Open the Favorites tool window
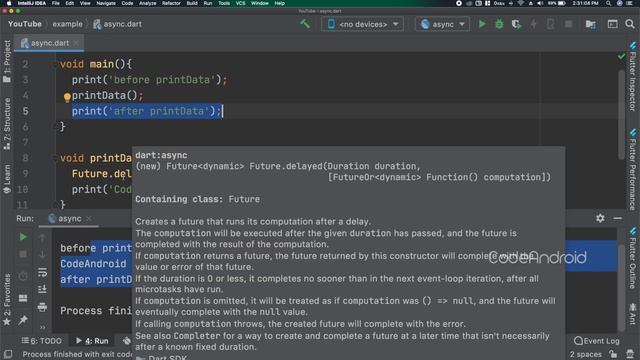The image size is (640, 360). (7, 300)
